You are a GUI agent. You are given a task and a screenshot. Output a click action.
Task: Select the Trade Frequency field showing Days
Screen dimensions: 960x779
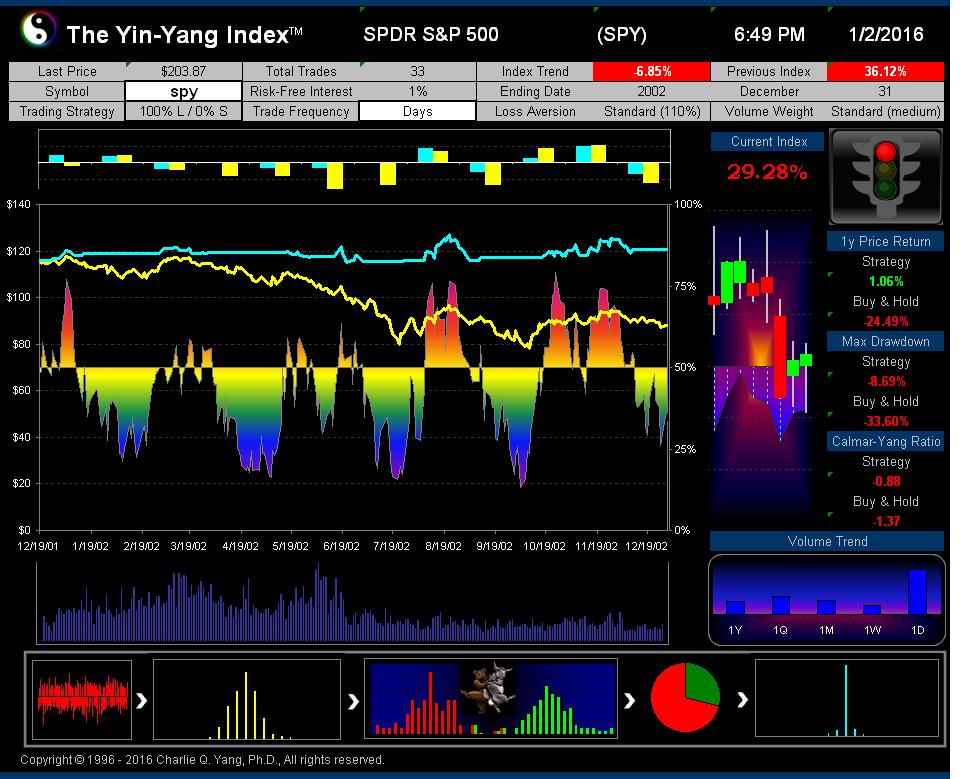click(x=417, y=111)
